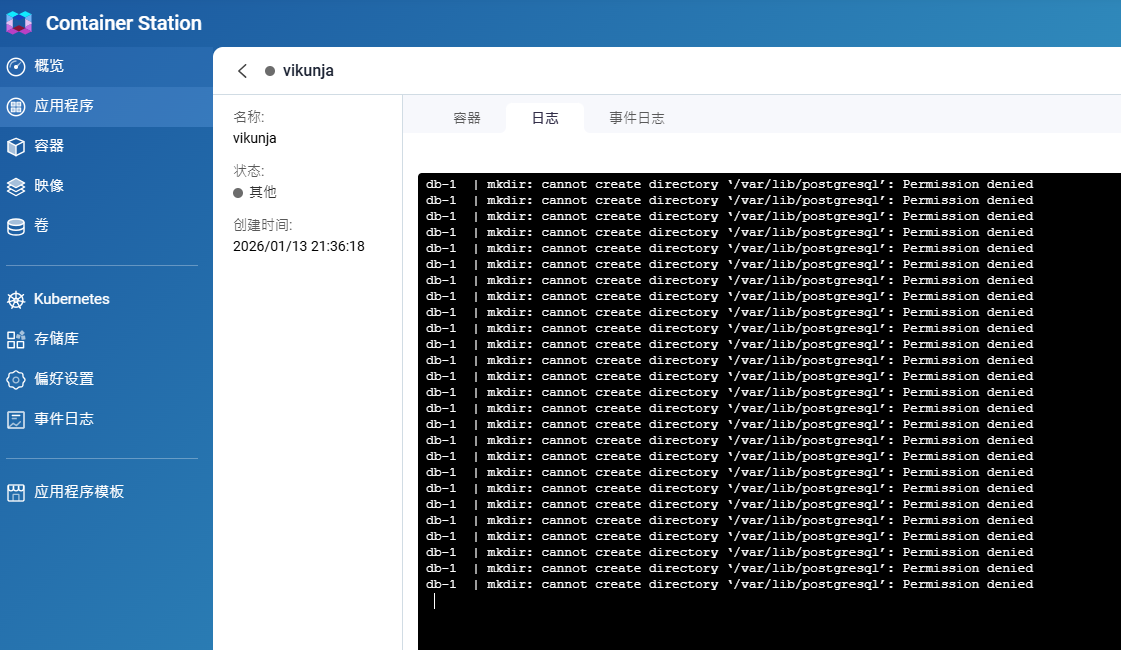Go back using the left chevron arrow

[242, 71]
